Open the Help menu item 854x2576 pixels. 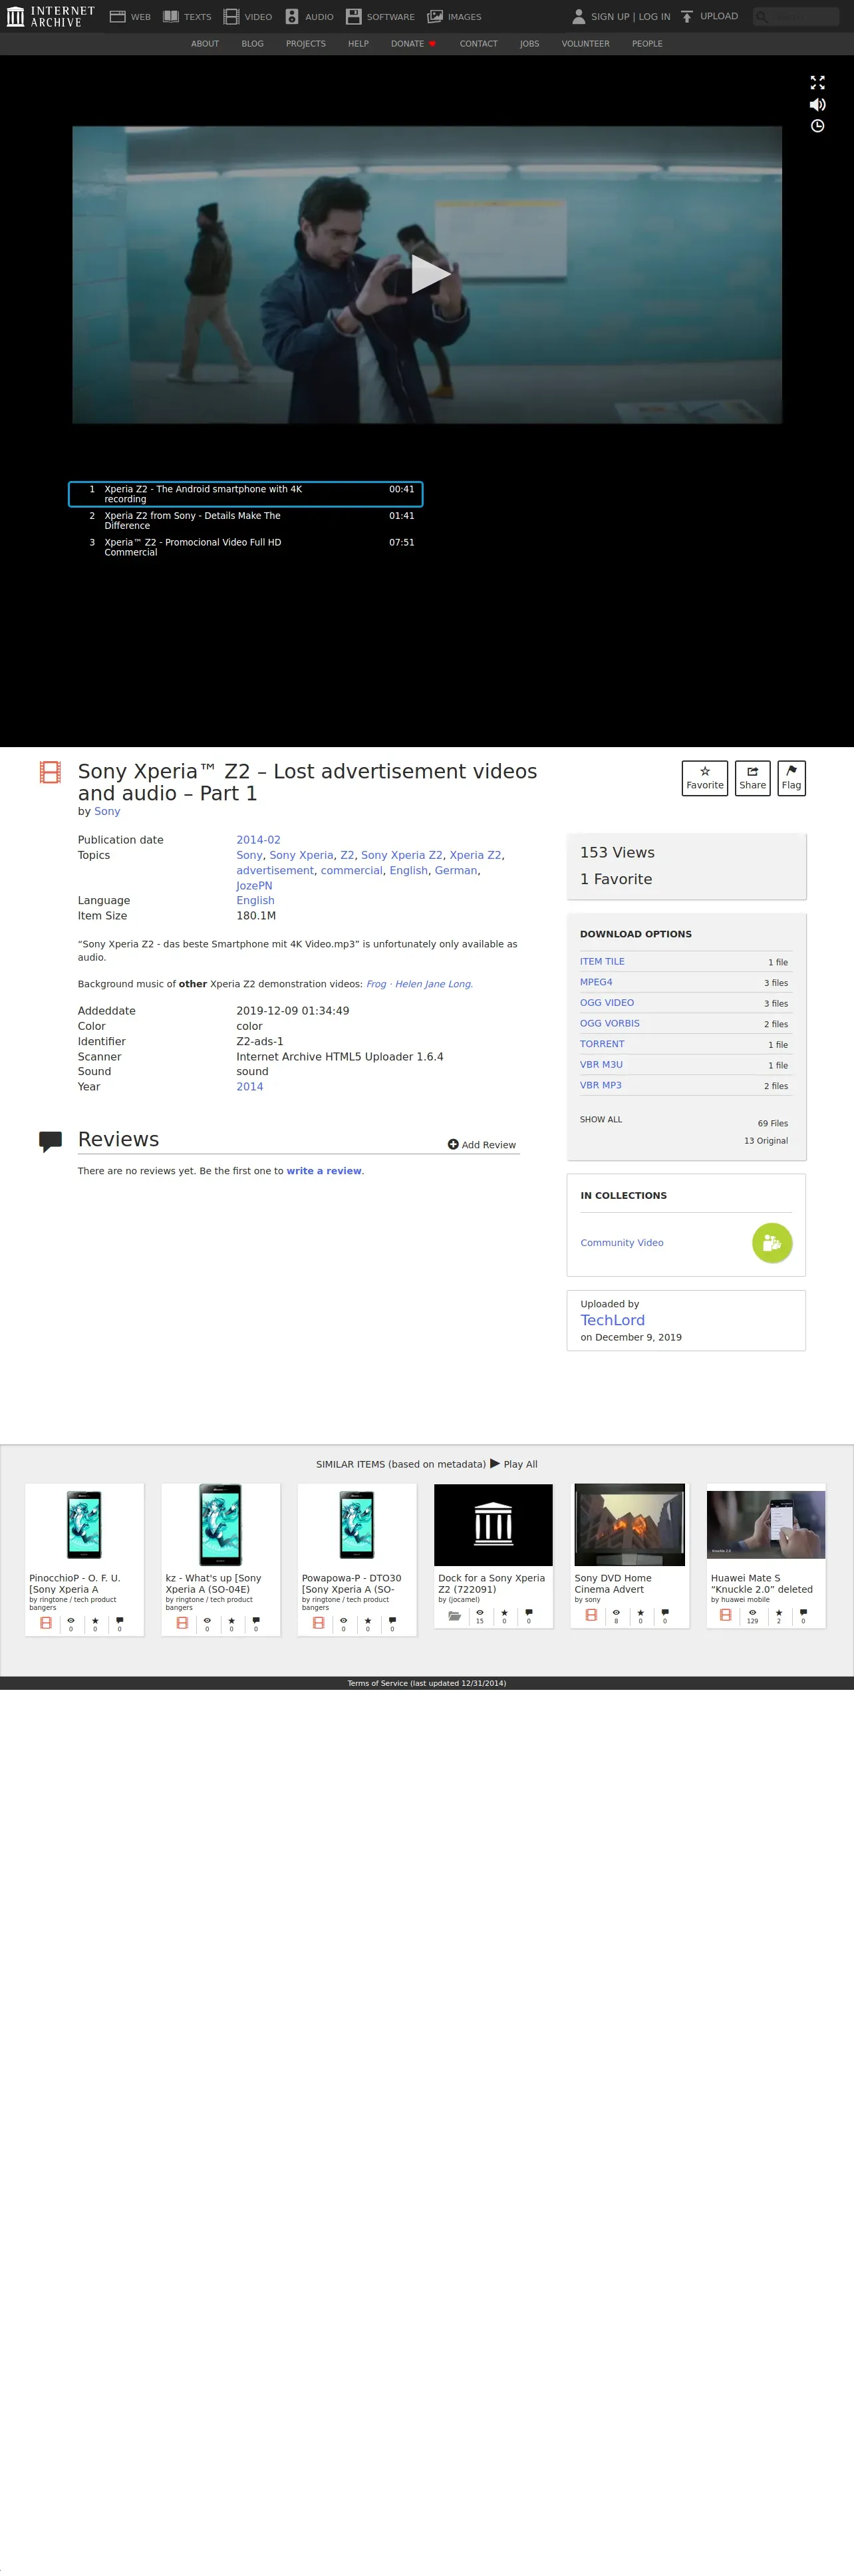pos(358,44)
